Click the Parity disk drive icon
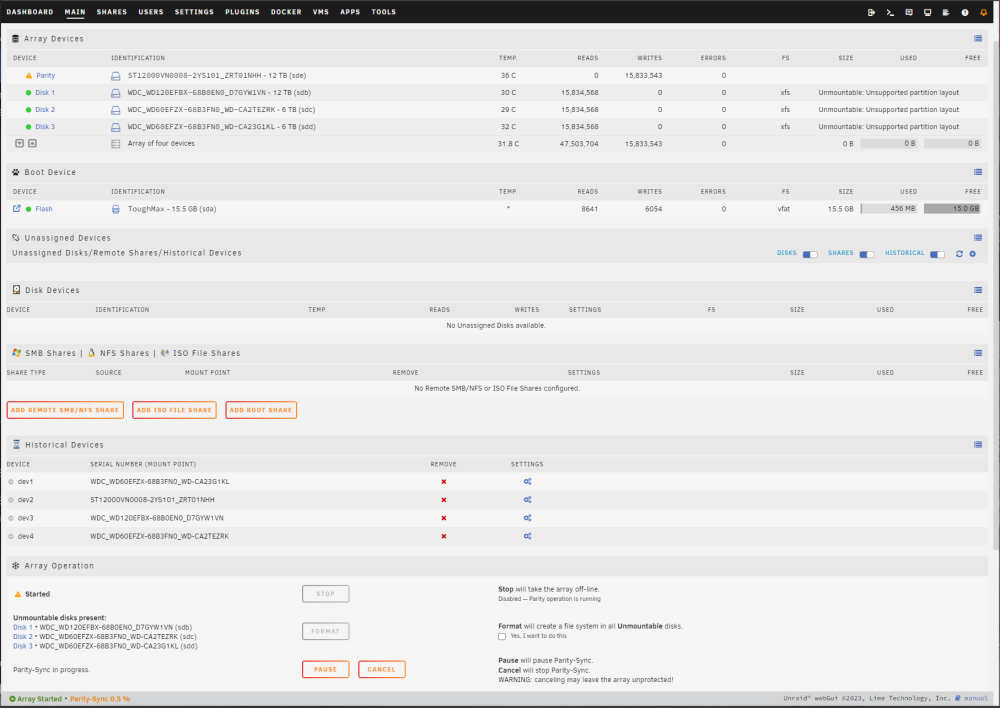 (115, 76)
